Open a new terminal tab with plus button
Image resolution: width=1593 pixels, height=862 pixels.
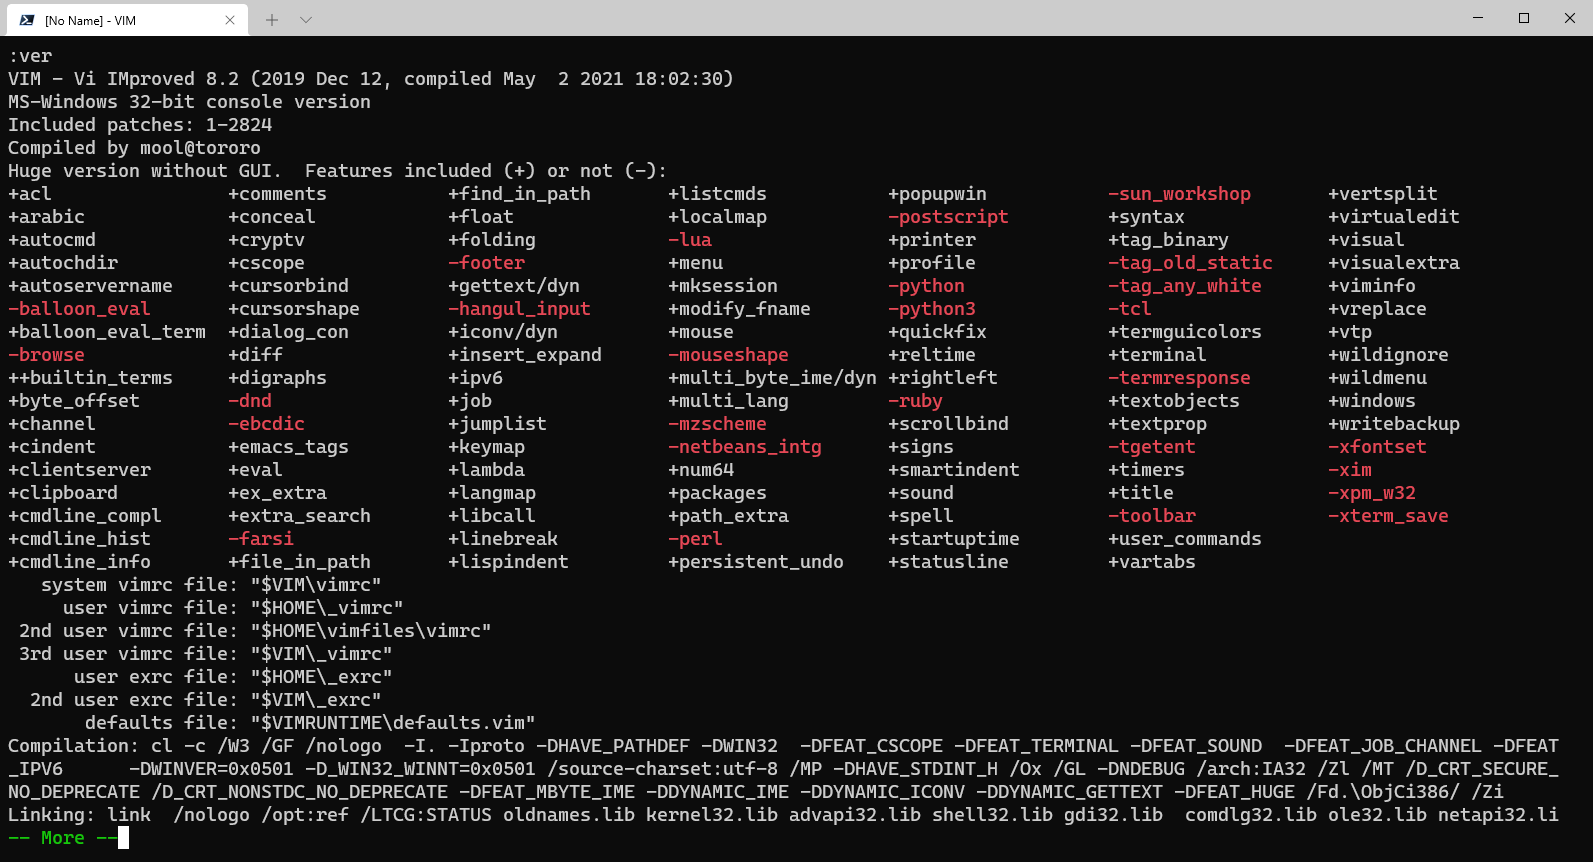271,20
